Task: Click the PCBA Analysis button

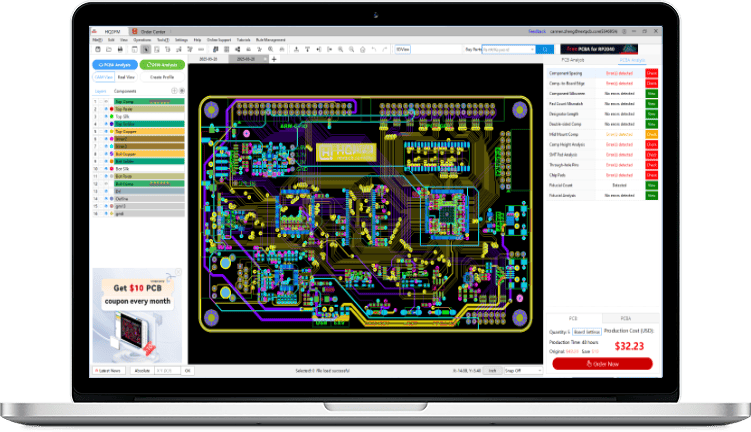Action: 112,63
